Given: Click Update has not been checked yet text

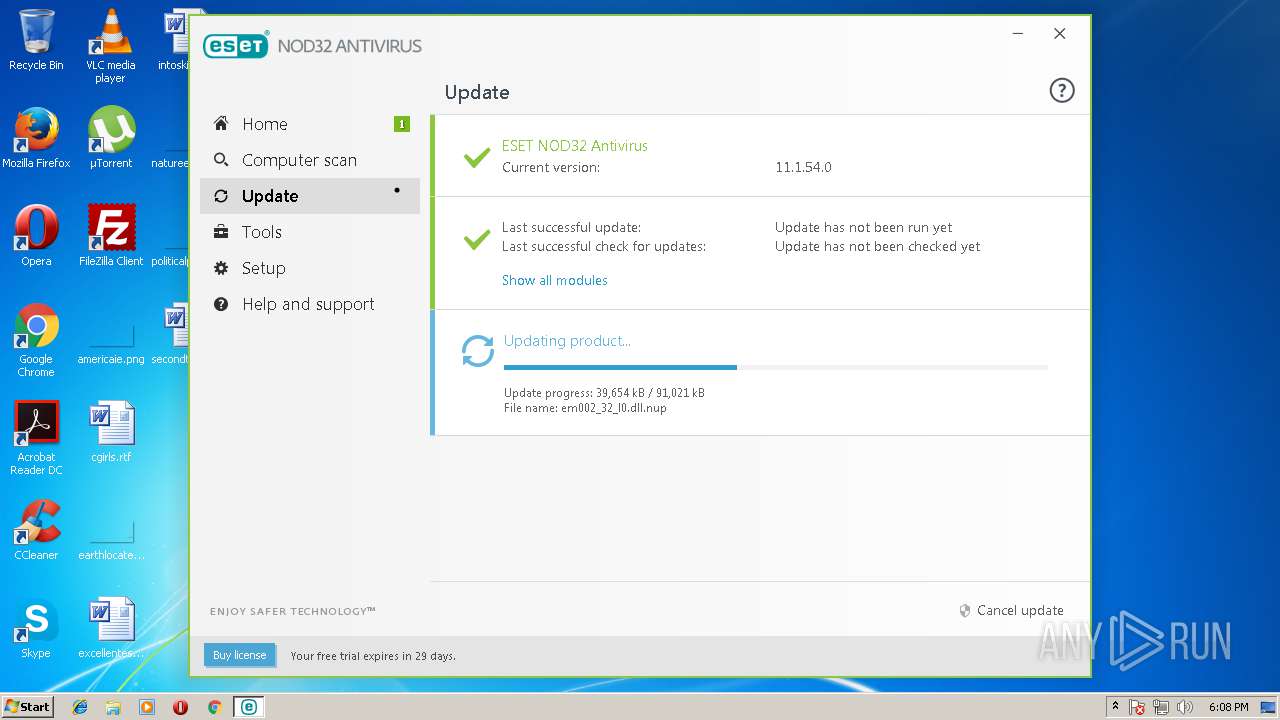Looking at the screenshot, I should (878, 246).
